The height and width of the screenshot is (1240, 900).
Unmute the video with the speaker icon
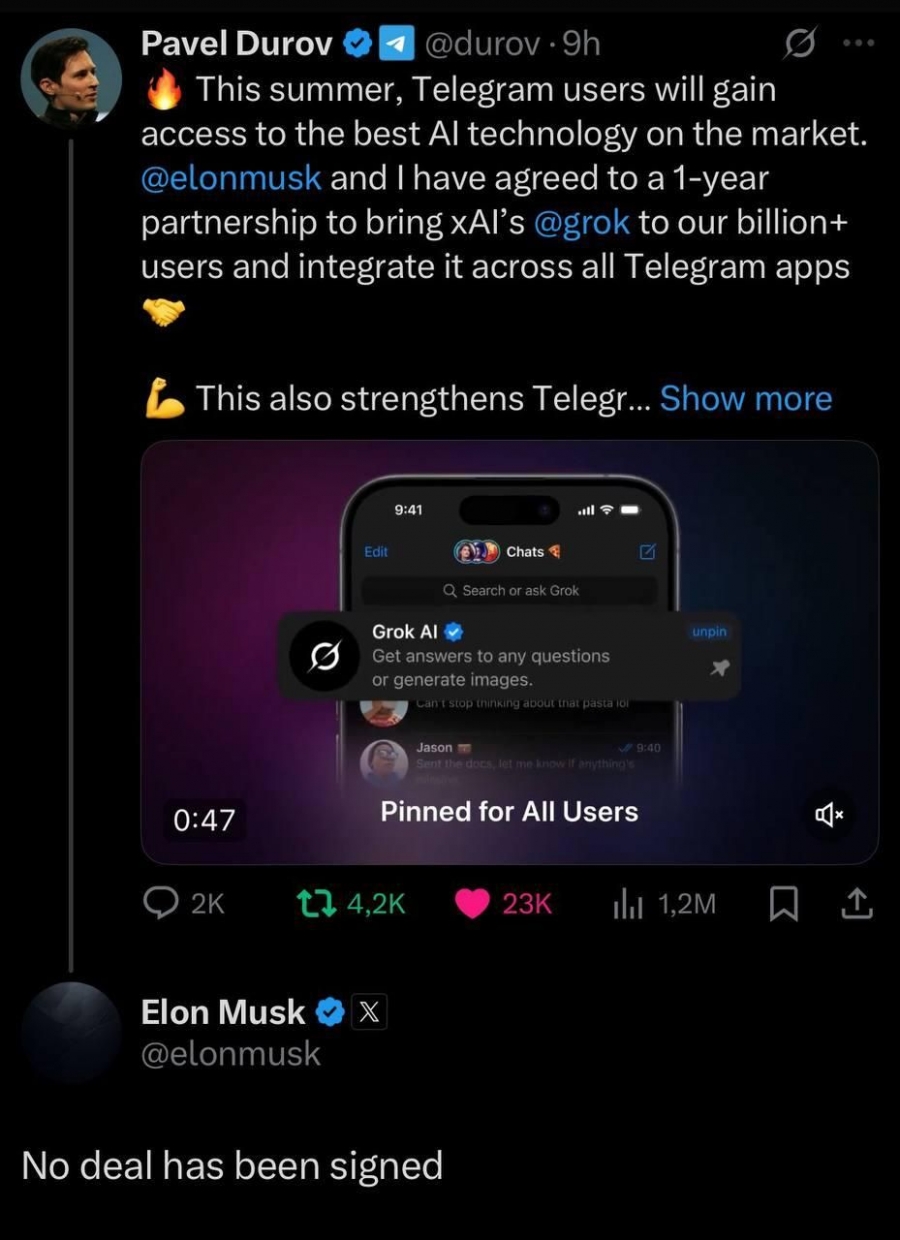829,815
